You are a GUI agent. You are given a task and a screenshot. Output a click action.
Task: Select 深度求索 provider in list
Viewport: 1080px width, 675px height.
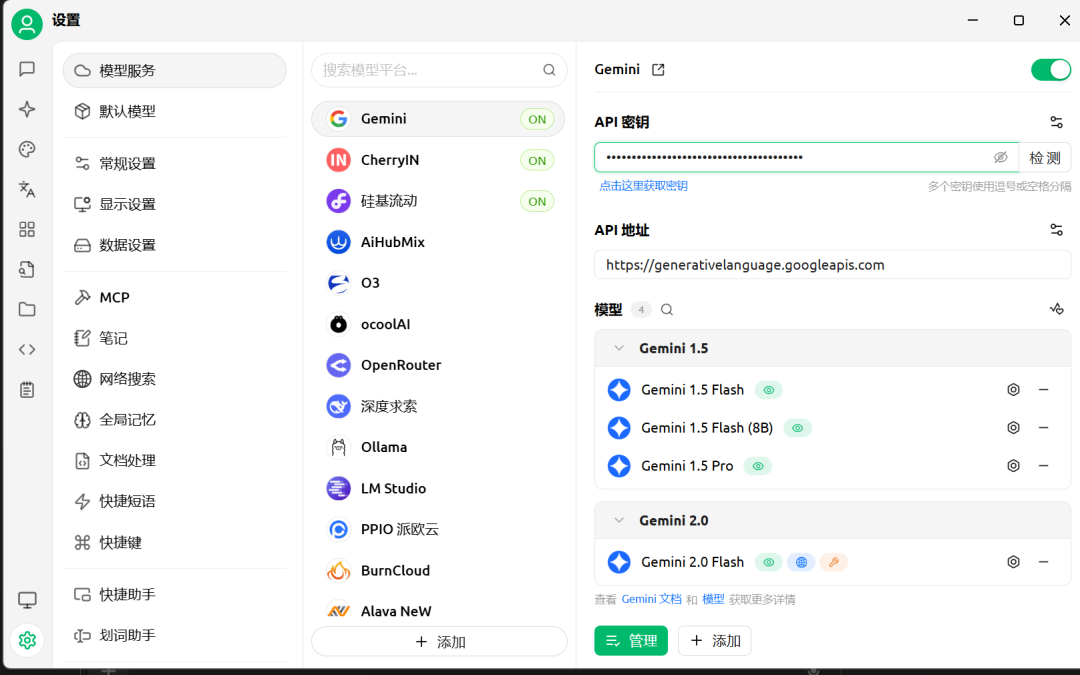click(438, 406)
